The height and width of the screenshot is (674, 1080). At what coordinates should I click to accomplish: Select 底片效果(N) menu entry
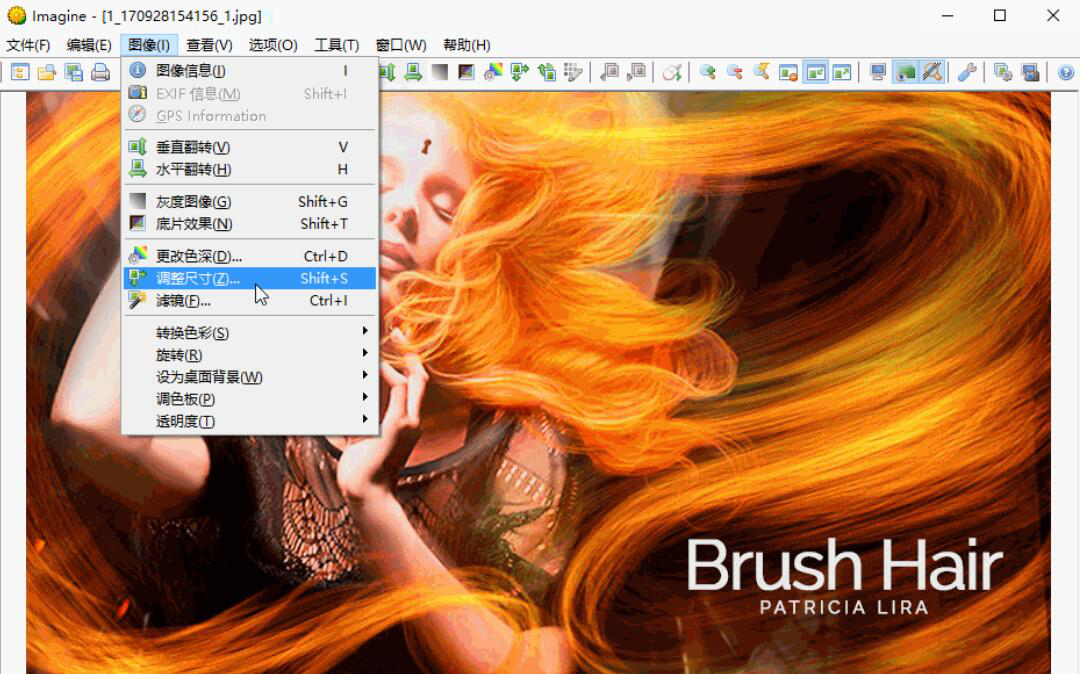point(249,223)
